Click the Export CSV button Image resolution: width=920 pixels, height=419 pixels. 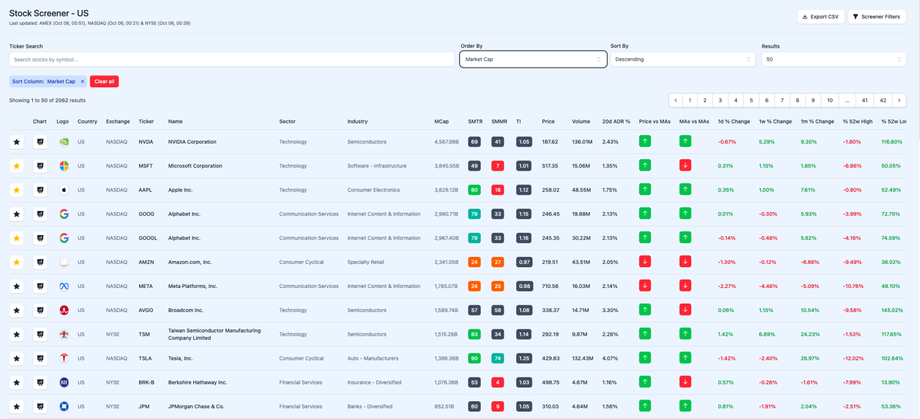(820, 17)
